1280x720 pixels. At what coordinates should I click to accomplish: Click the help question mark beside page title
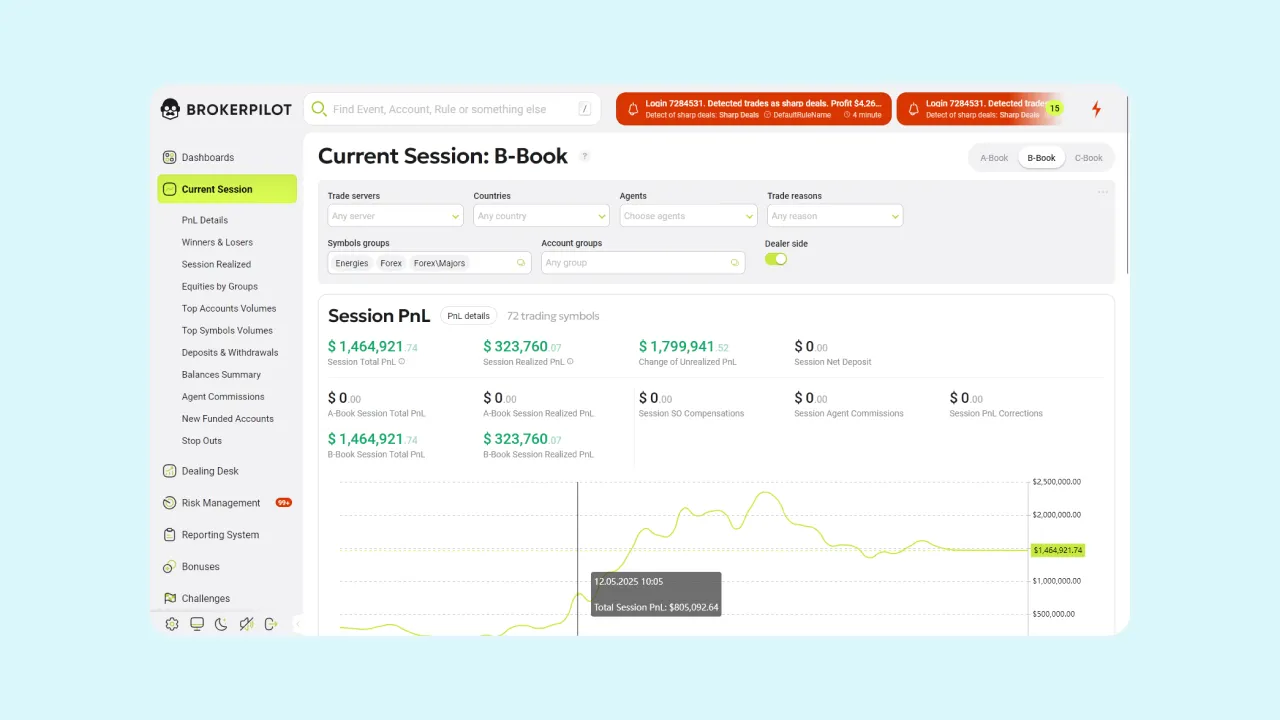[585, 156]
